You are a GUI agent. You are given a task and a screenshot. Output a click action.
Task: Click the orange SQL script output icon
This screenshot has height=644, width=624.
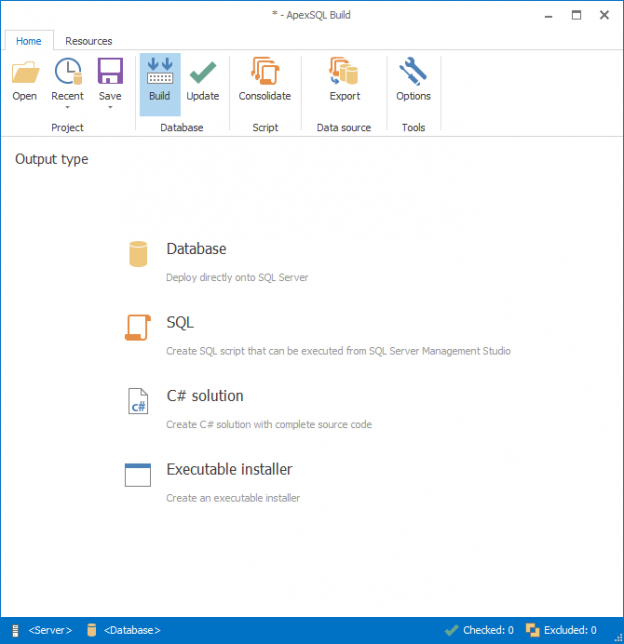(x=138, y=327)
